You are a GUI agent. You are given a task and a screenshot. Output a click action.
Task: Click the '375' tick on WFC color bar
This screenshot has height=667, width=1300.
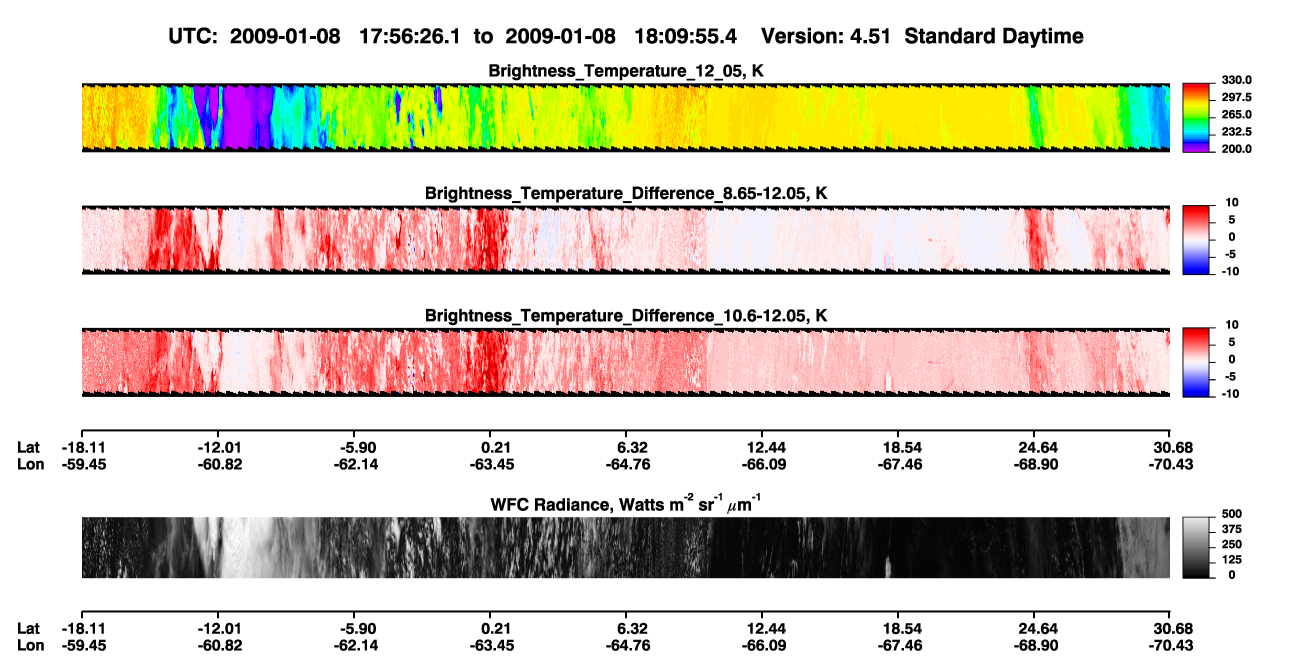(1231, 529)
